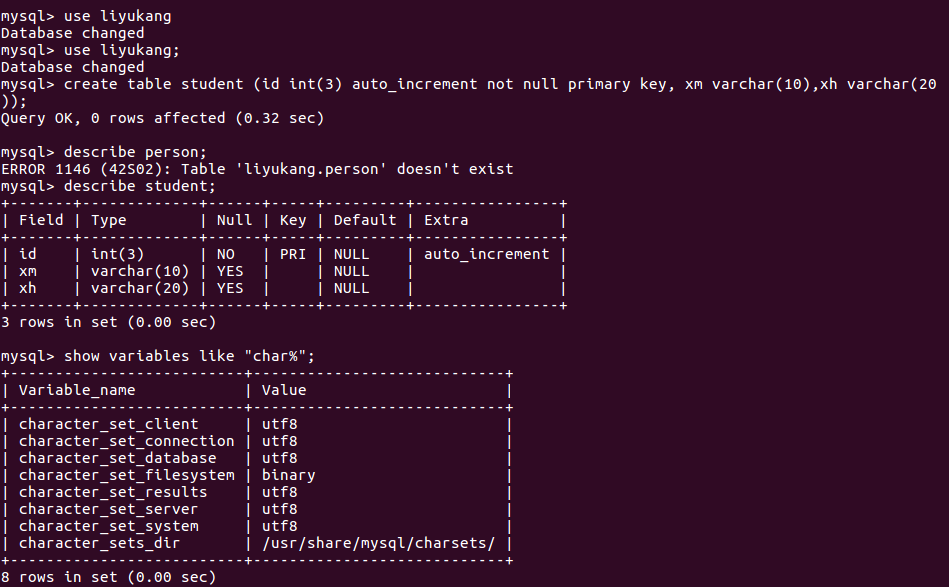Click the 'Field' column header

41,220
